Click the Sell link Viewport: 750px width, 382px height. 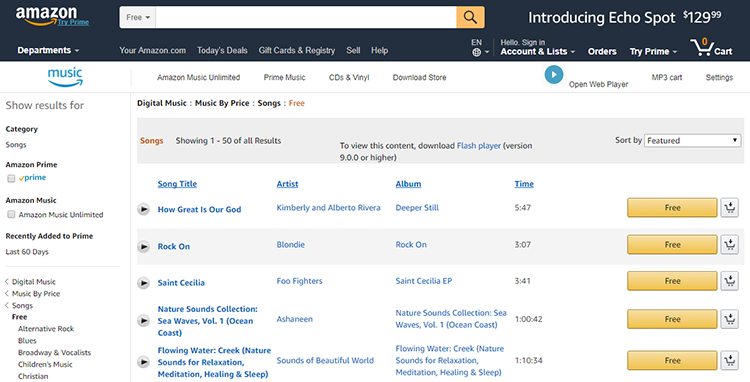[353, 50]
